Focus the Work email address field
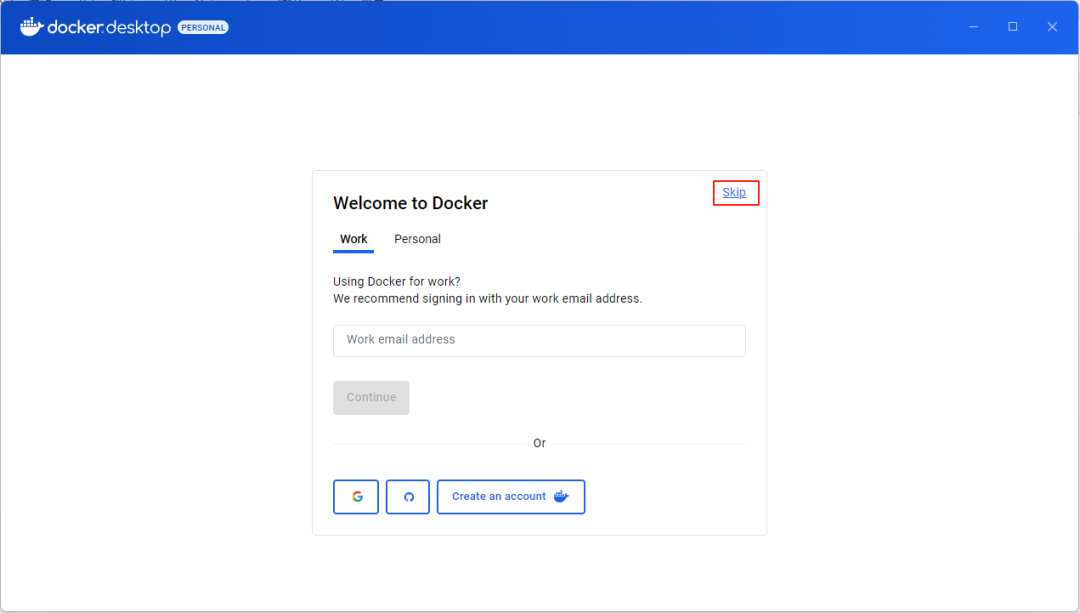The height and width of the screenshot is (613, 1080). tap(539, 340)
